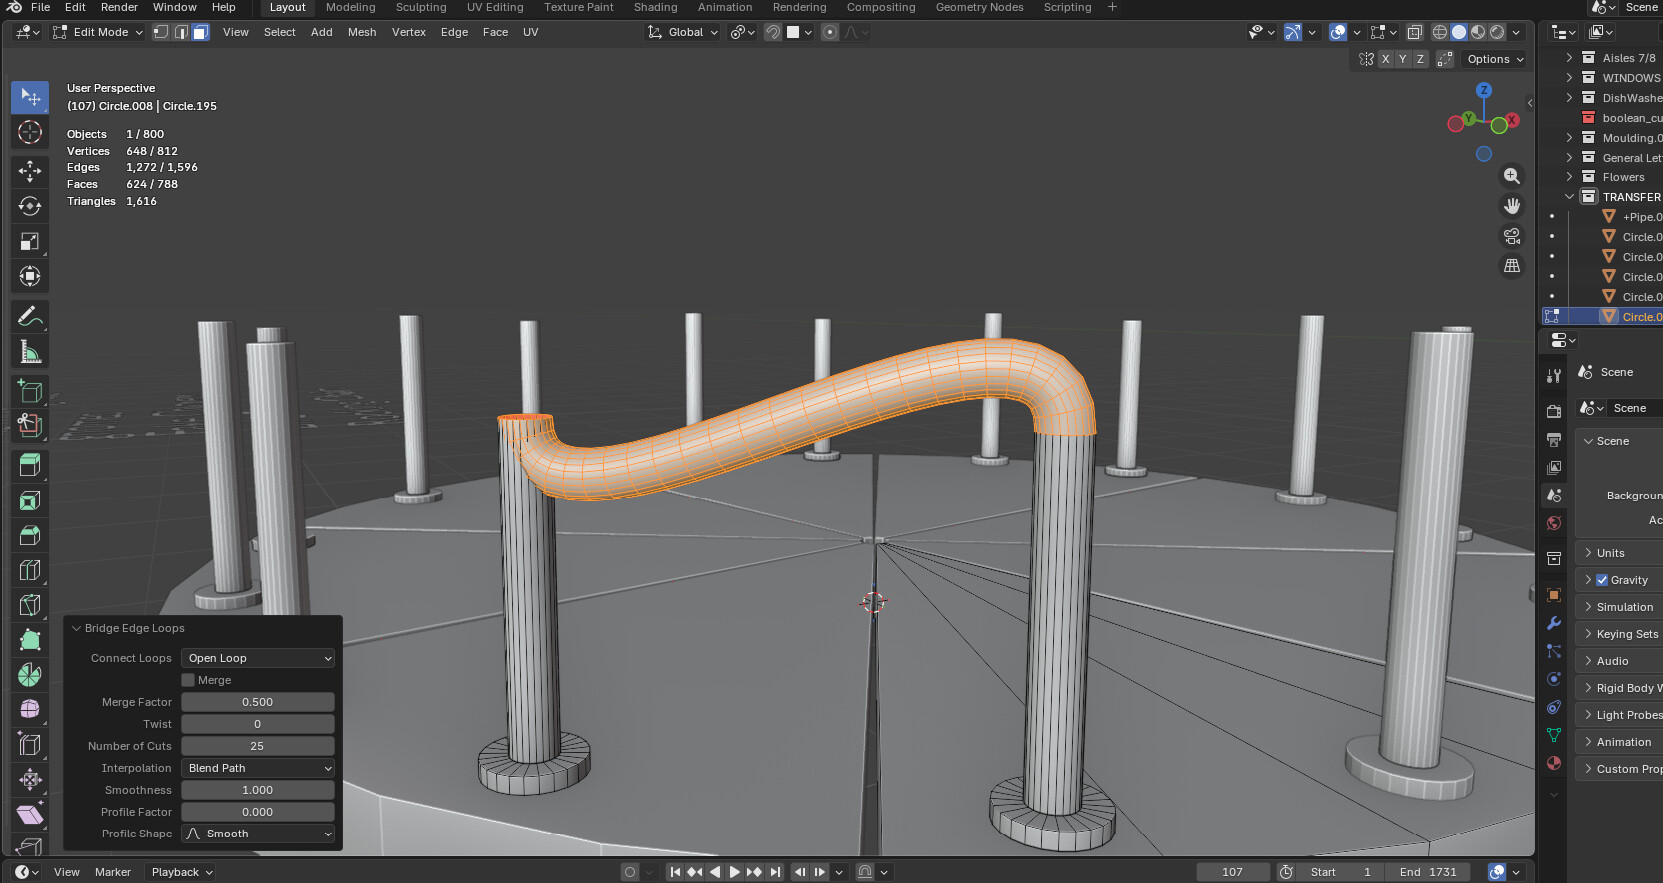Enable face select mode
1663x883 pixels.
click(x=200, y=32)
